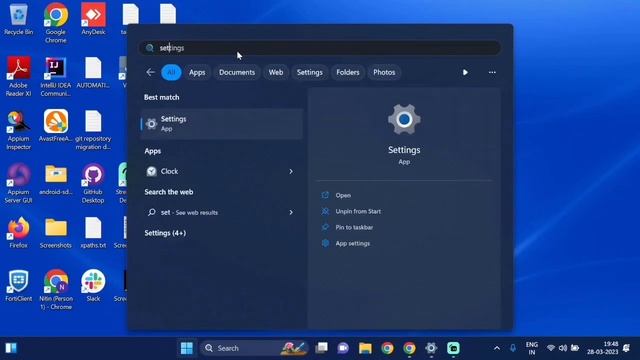
Task: Switch to Photos filter tab
Action: point(384,72)
